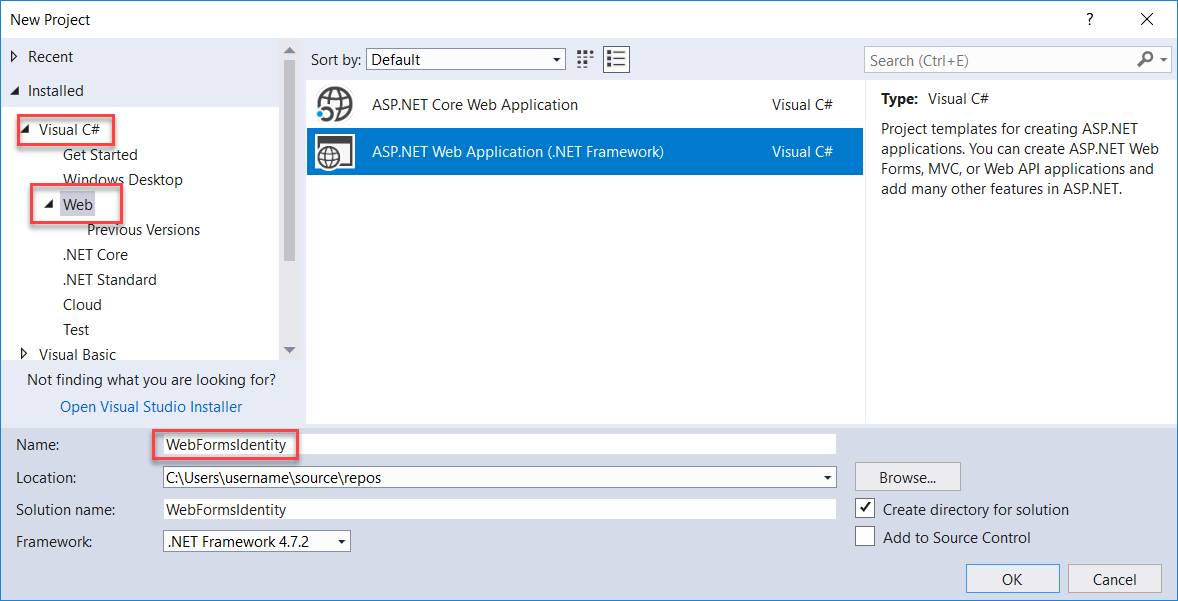Click the Name input field

coord(400,444)
